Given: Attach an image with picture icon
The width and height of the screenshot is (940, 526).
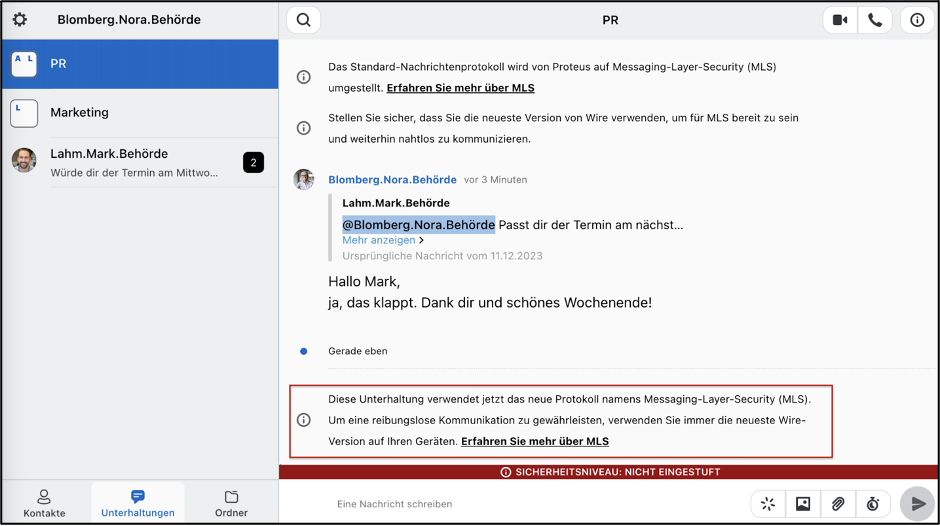Looking at the screenshot, I should click(803, 504).
